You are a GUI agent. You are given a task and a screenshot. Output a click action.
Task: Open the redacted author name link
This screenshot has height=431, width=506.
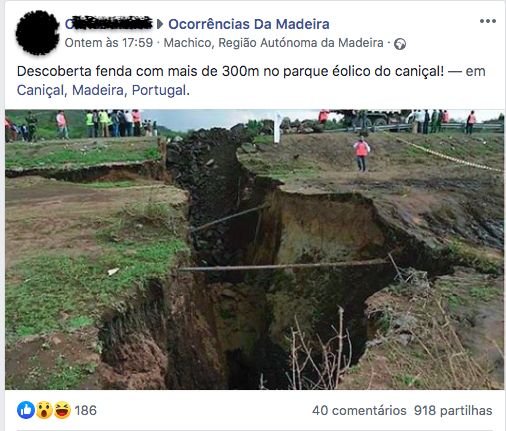[108, 23]
